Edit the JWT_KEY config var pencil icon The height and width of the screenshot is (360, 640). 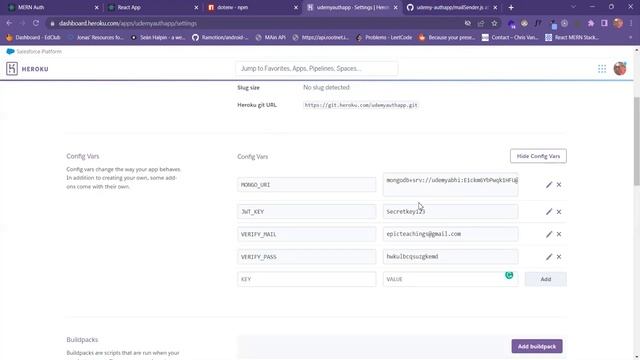pos(549,211)
